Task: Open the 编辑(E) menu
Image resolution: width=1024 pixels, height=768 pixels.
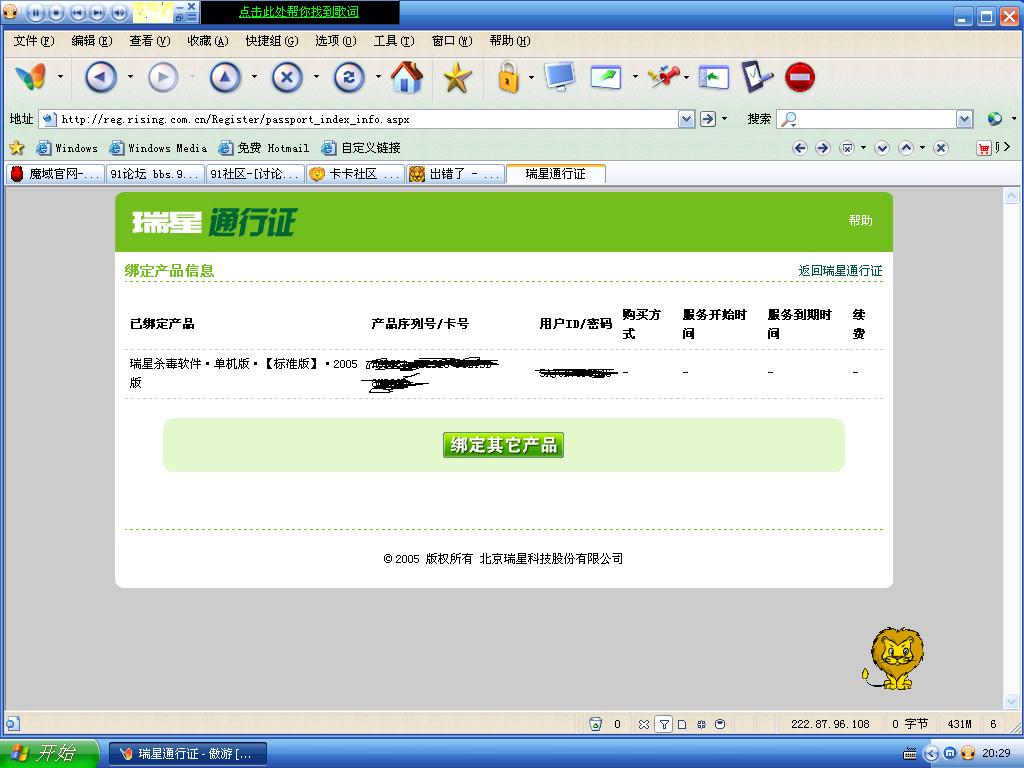Action: tap(91, 40)
